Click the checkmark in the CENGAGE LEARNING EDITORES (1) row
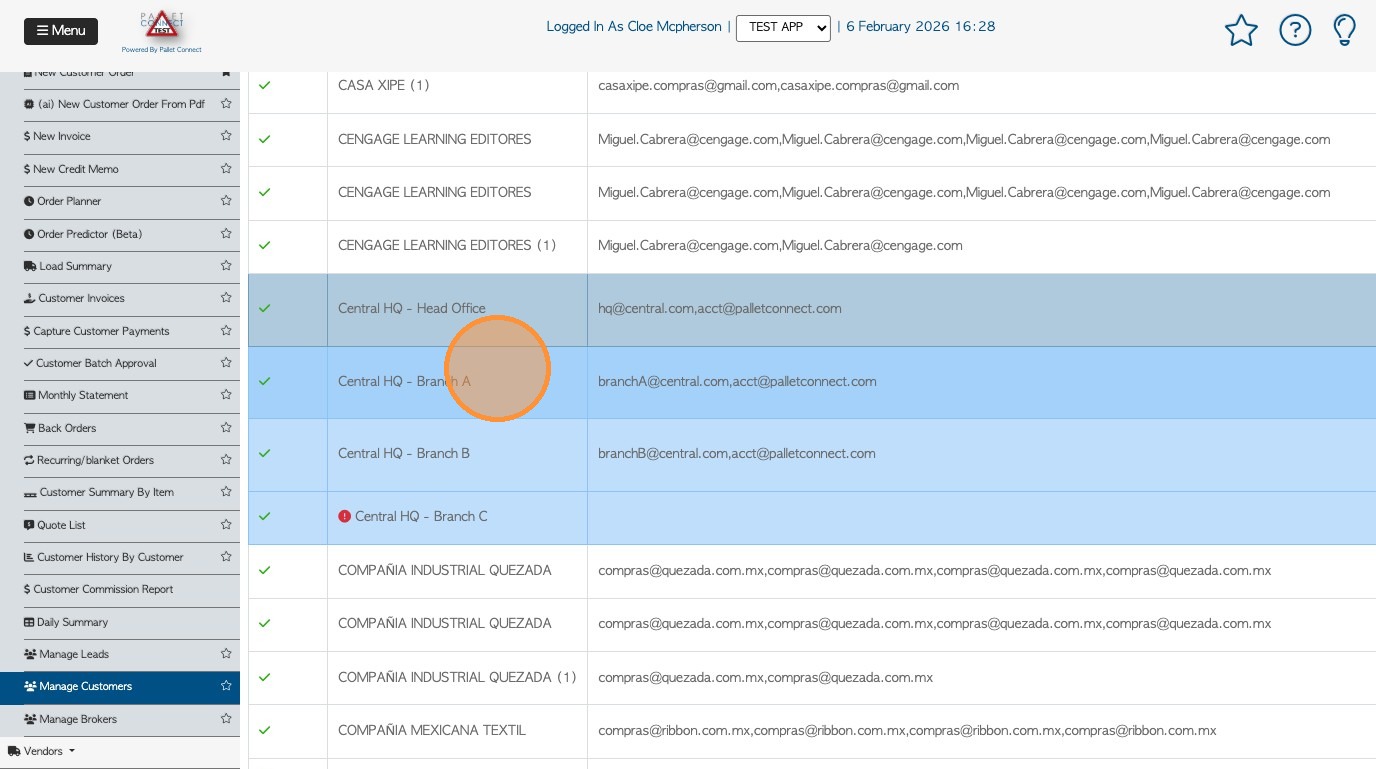The image size is (1376, 769). [265, 246]
